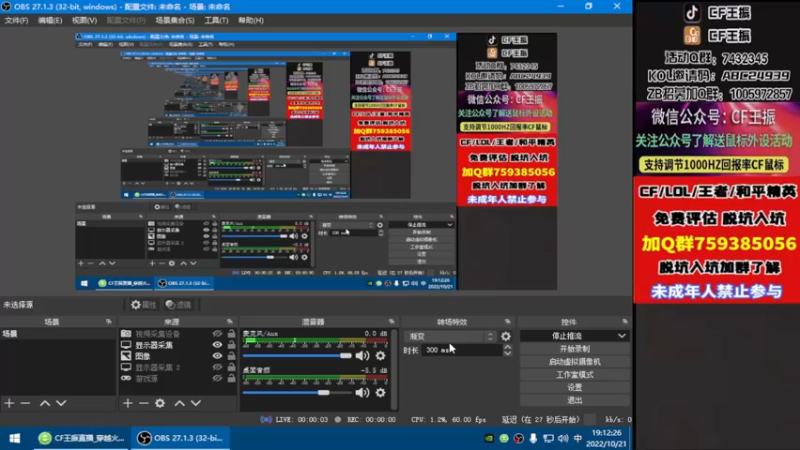Remove the selected scene with the minus icon in the 场景 panel

25,403
